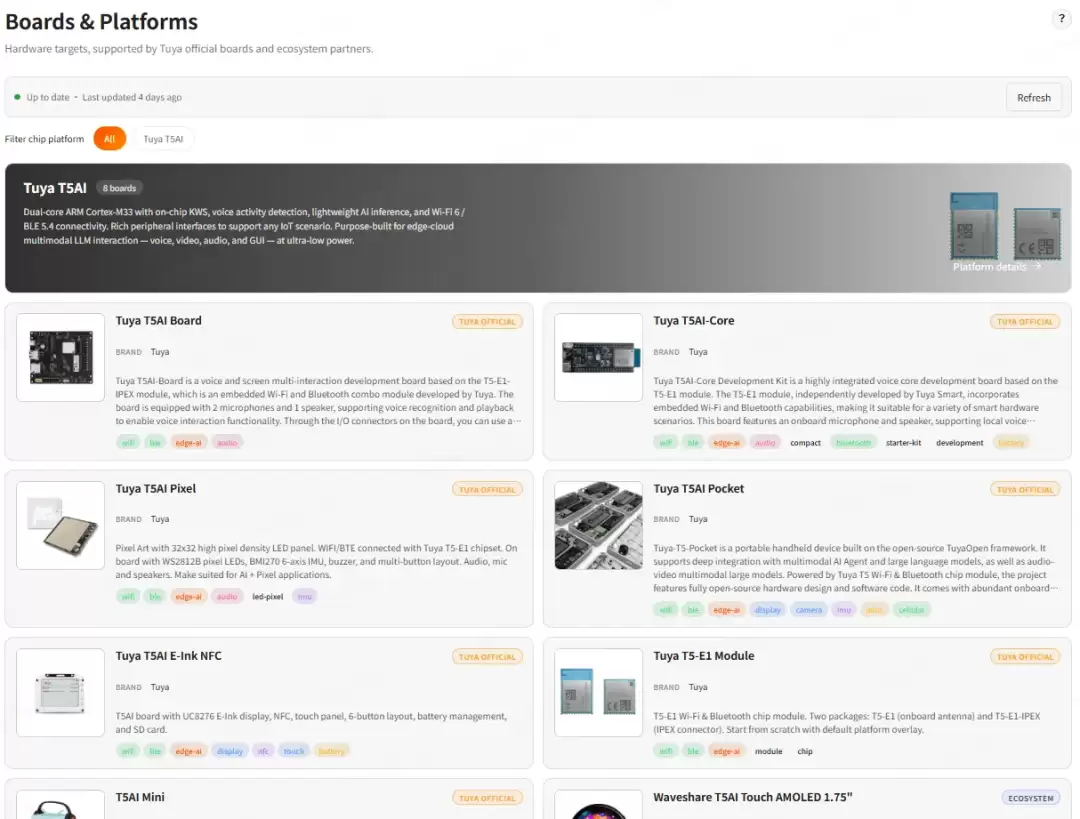Click chip tag on Tuya T5-E1 Module
Screen dimensions: 1080x819
[x=804, y=751]
